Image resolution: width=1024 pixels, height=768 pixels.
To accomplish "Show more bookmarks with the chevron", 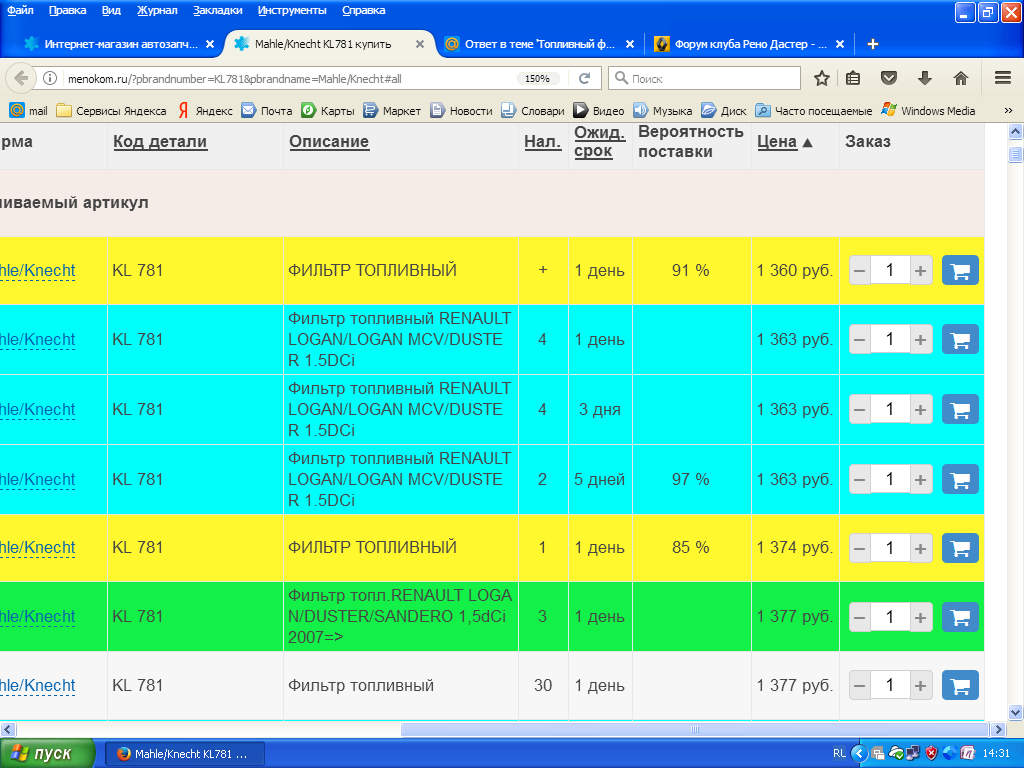I will [1008, 110].
